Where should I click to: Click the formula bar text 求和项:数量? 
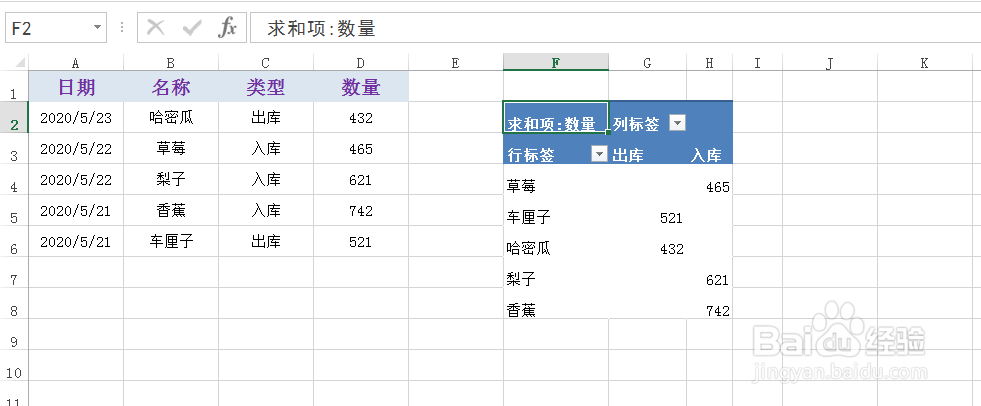tap(322, 28)
